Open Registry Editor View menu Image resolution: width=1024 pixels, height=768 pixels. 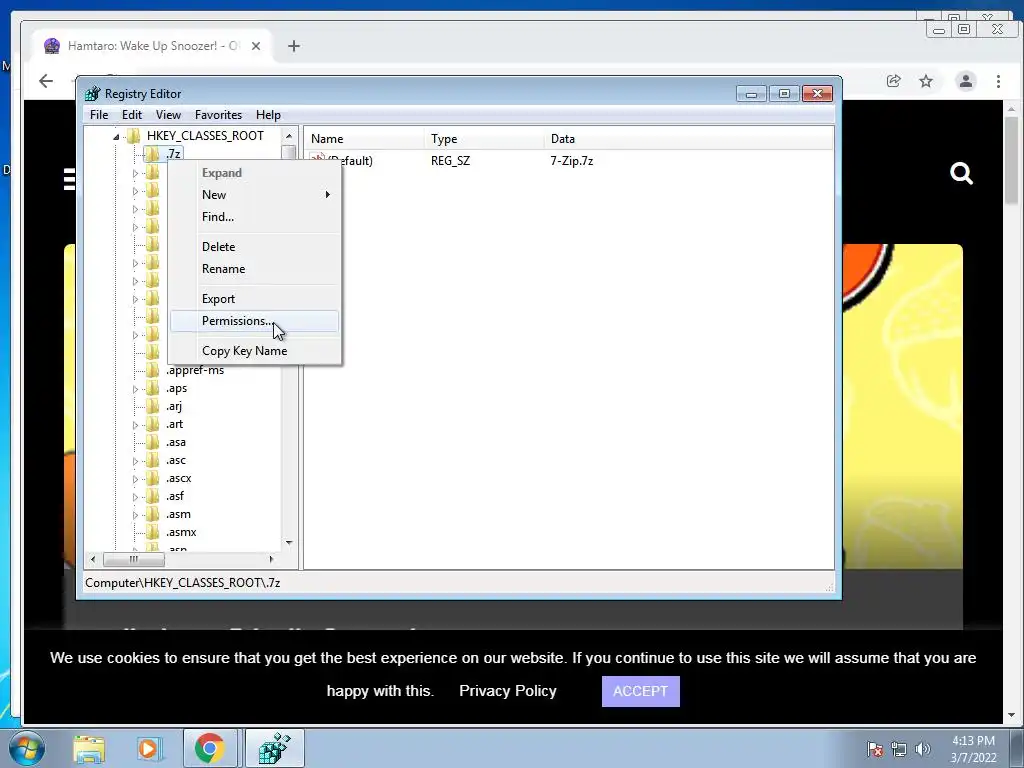point(168,115)
